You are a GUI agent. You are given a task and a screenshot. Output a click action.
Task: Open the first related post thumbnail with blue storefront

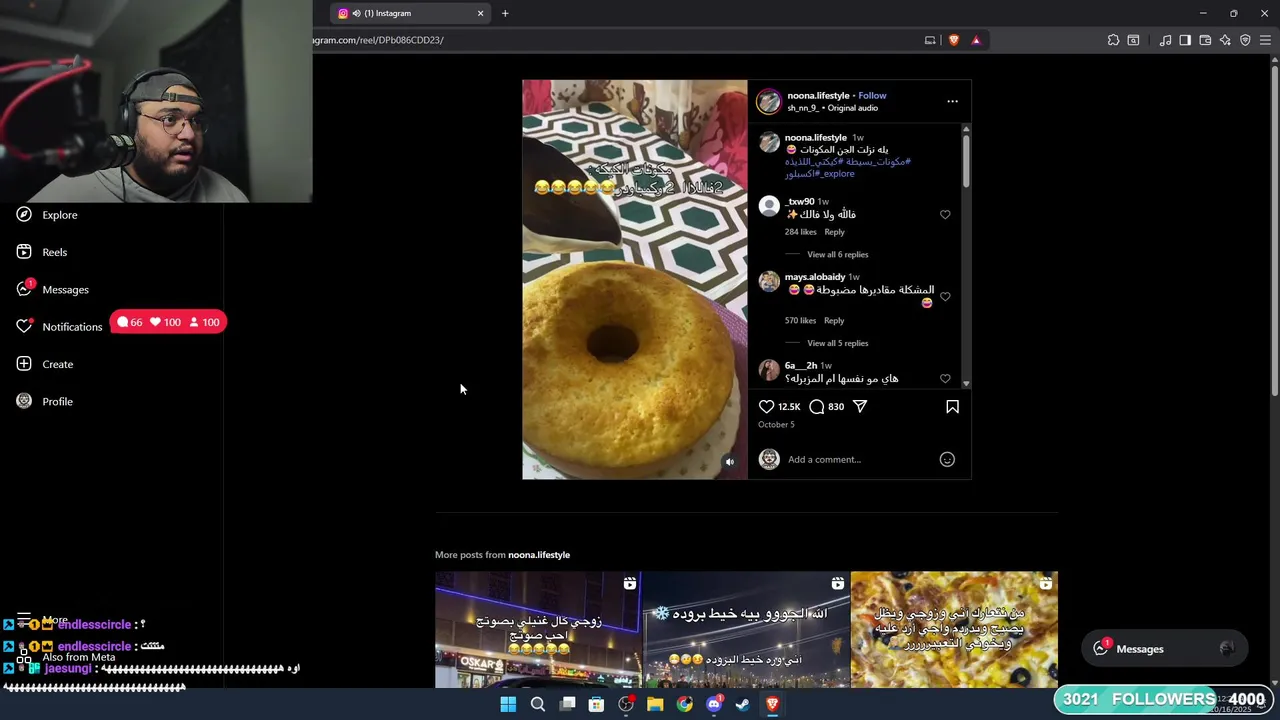538,630
